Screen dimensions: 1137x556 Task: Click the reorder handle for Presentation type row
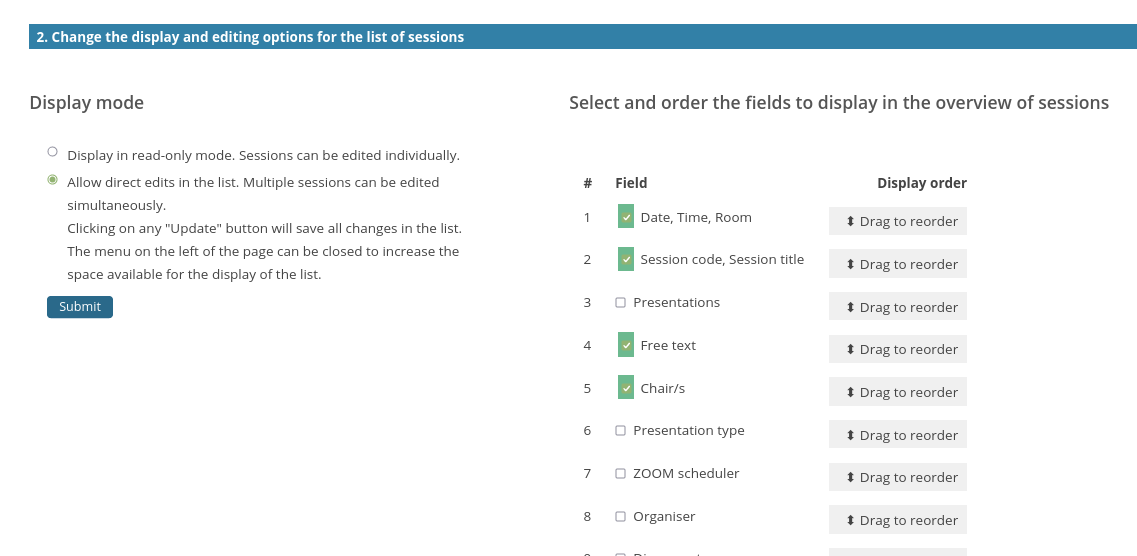coord(897,435)
